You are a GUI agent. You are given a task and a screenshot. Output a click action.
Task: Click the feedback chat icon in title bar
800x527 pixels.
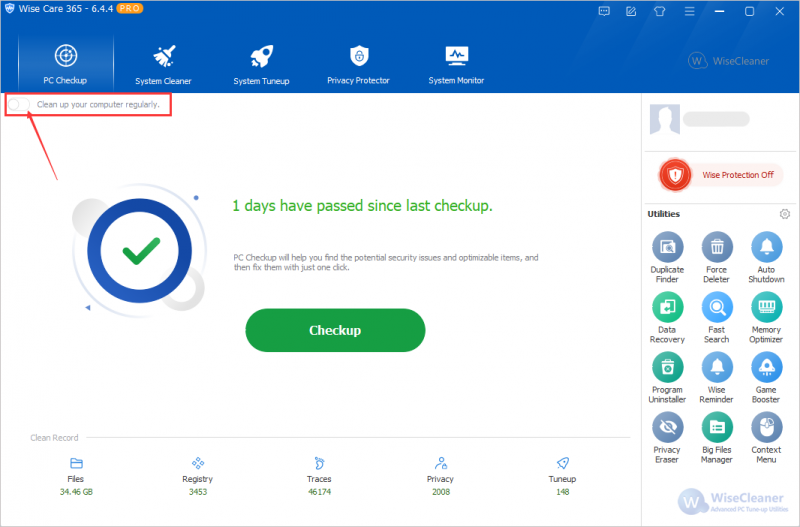[604, 11]
